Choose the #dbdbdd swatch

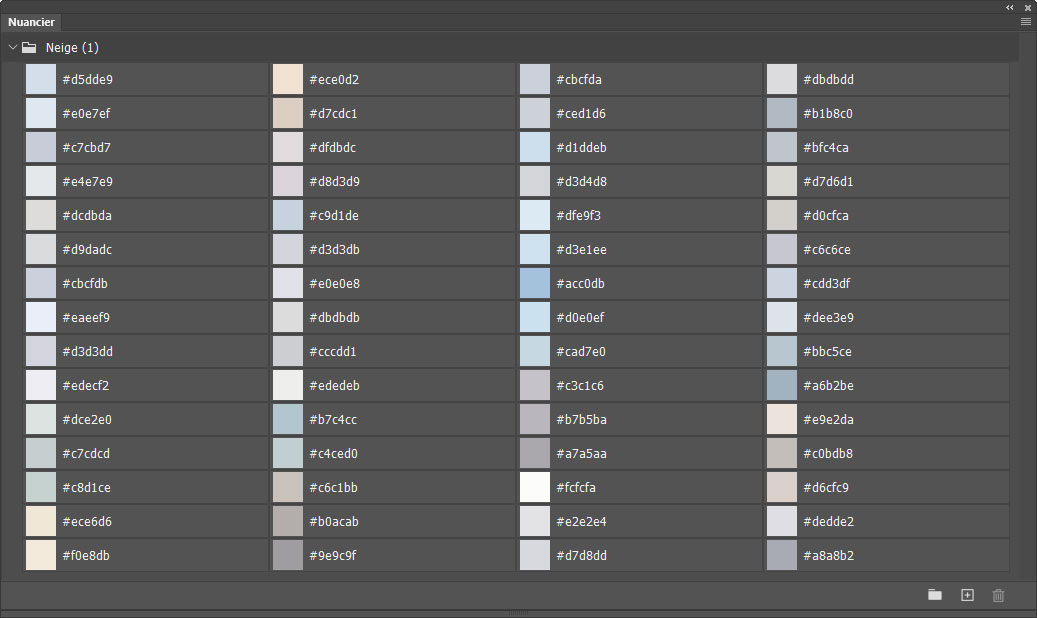782,80
